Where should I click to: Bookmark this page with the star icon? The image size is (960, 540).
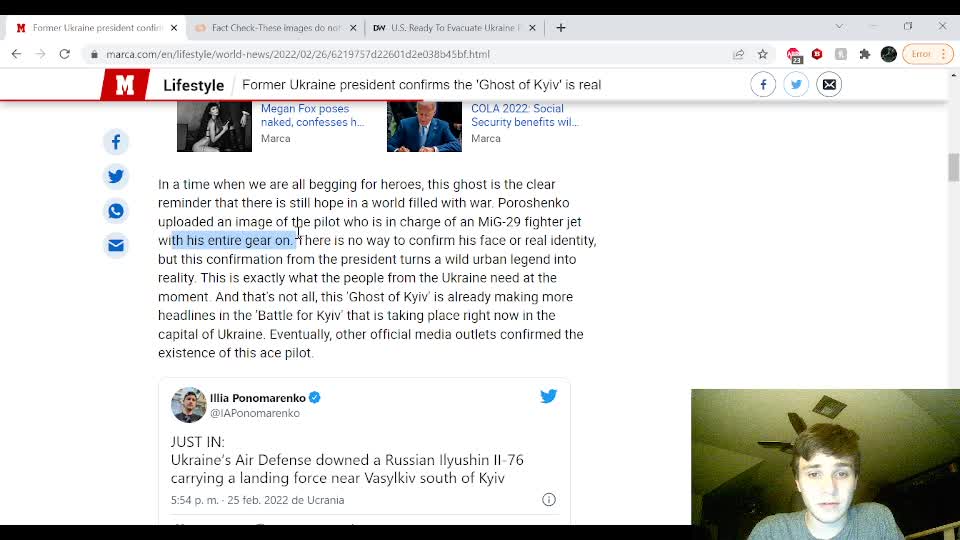(762, 54)
